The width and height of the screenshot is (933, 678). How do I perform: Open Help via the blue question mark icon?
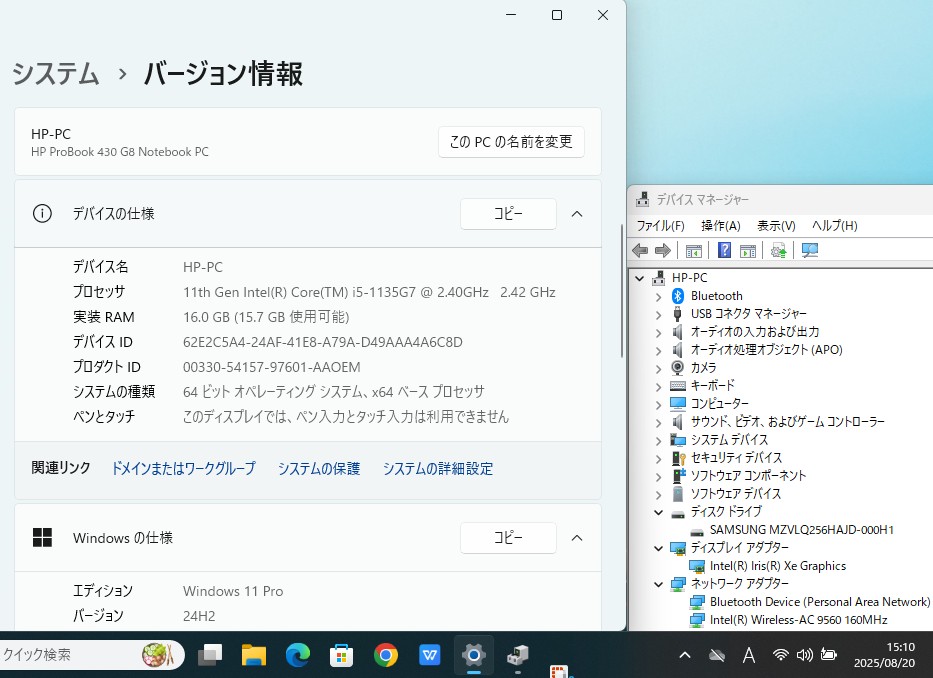(x=724, y=250)
